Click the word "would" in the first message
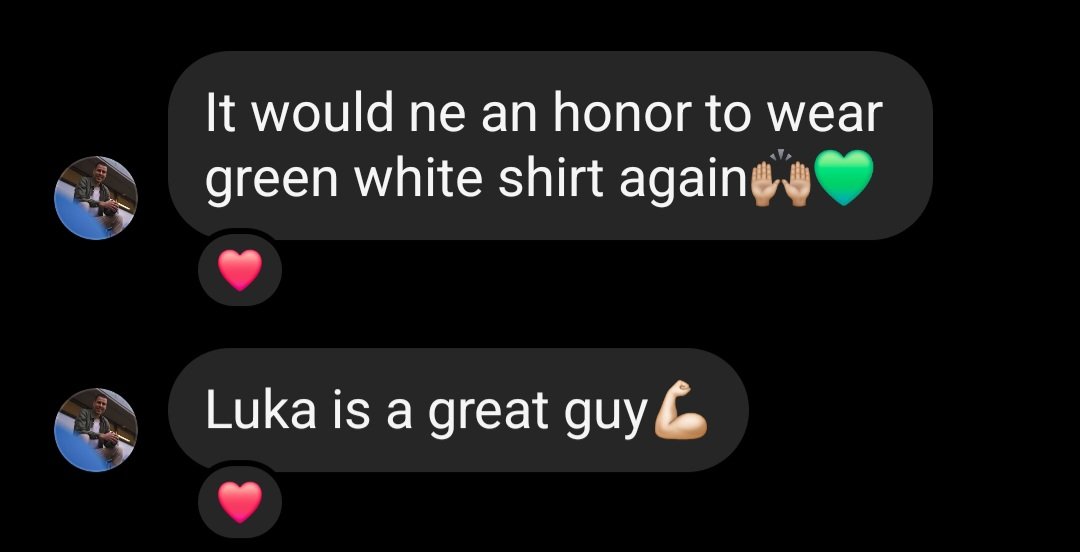The image size is (1080, 552). click(x=322, y=113)
